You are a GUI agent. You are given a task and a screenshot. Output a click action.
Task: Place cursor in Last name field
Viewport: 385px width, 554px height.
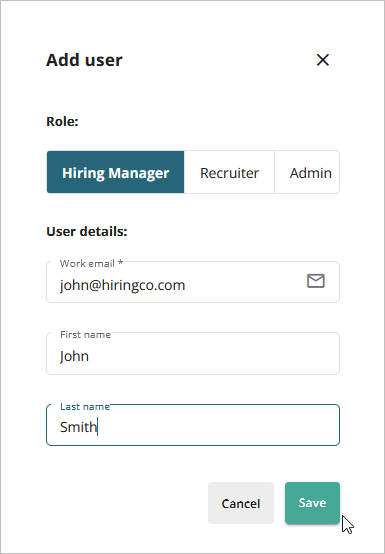pos(193,425)
